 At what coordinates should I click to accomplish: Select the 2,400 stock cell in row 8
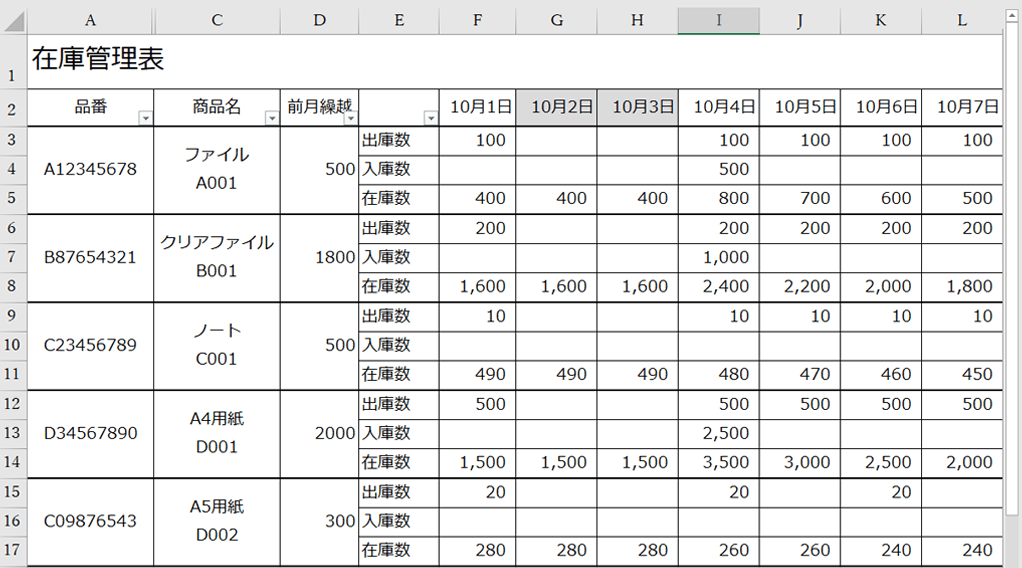click(719, 287)
